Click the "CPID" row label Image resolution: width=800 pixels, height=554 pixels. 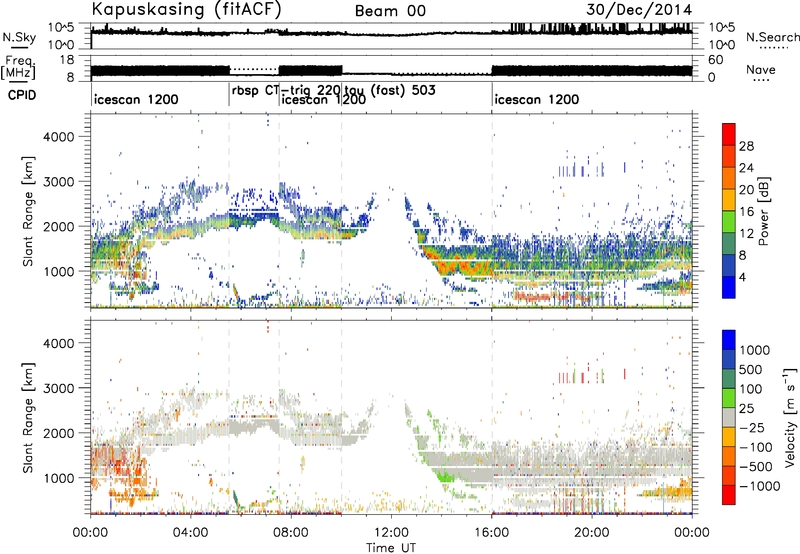(22, 95)
